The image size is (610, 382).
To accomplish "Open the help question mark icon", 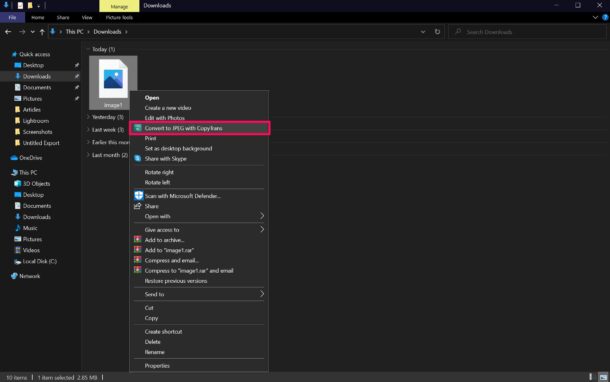I will 605,18.
